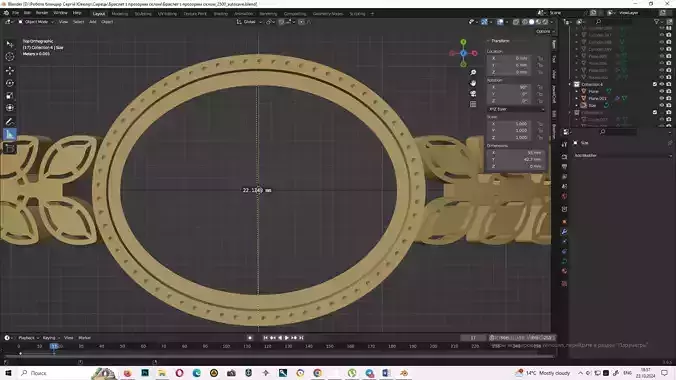The height and width of the screenshot is (380, 676).
Task: Click the Play animation button
Action: tap(287, 338)
